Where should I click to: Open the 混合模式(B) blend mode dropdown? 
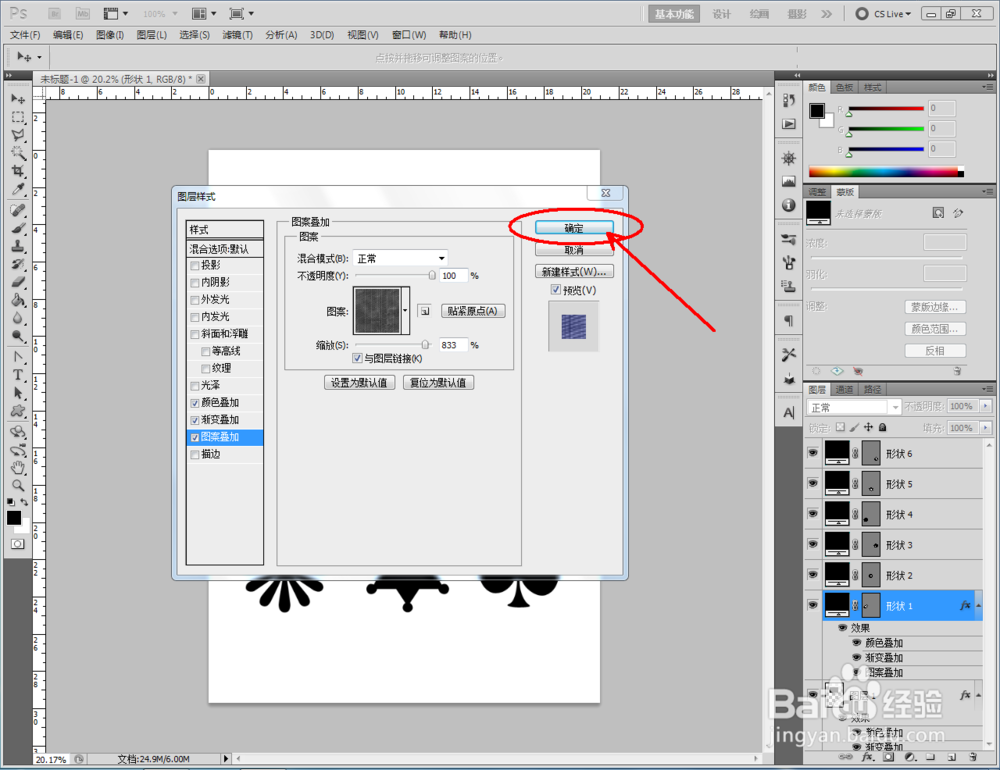[400, 258]
